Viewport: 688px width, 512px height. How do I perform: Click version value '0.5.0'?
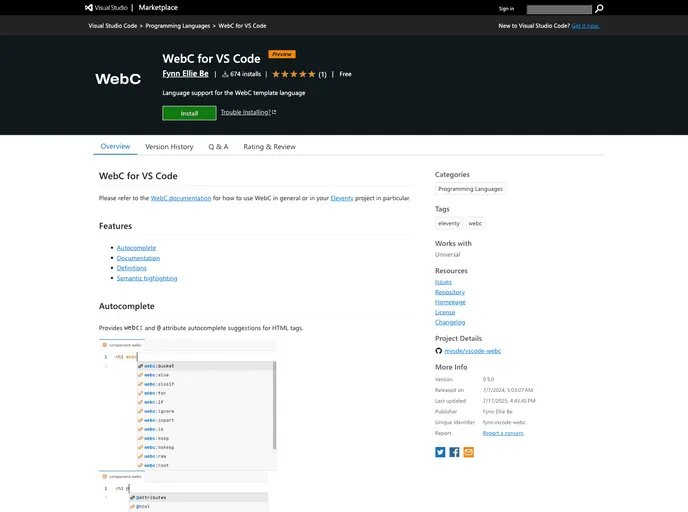(488, 379)
